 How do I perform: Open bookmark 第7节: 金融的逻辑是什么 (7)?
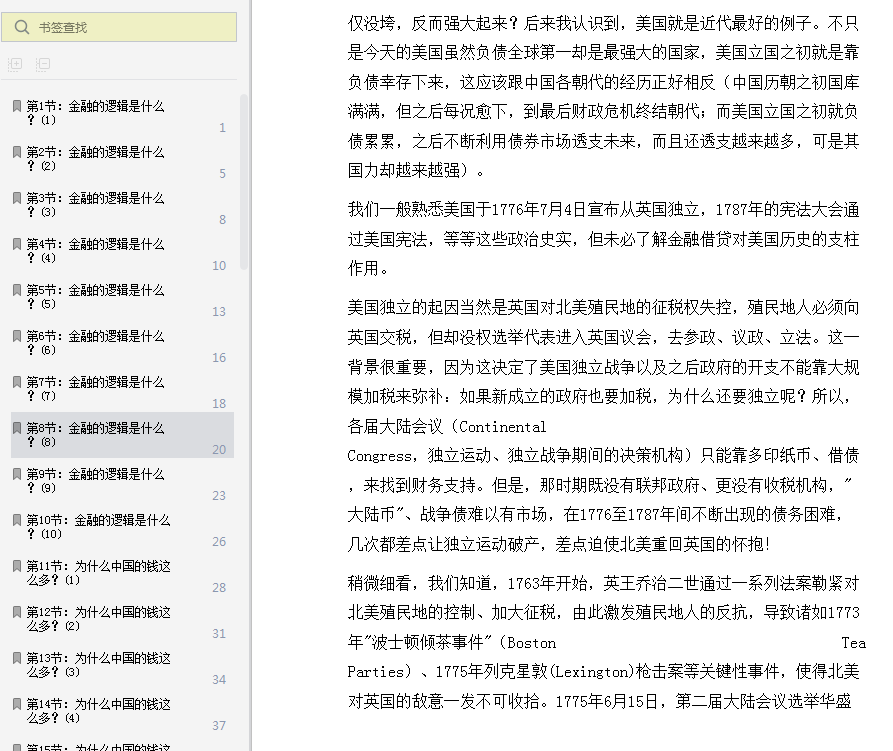pyautogui.click(x=122, y=389)
